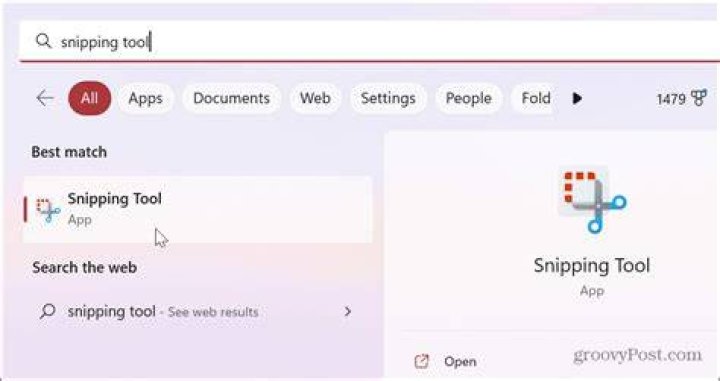The image size is (720, 381).
Task: Switch to the Apps filter tab
Action: pyautogui.click(x=145, y=98)
